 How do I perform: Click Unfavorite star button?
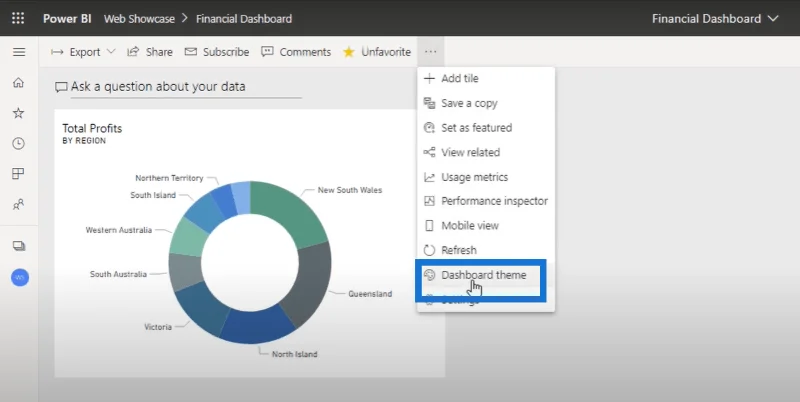click(377, 52)
